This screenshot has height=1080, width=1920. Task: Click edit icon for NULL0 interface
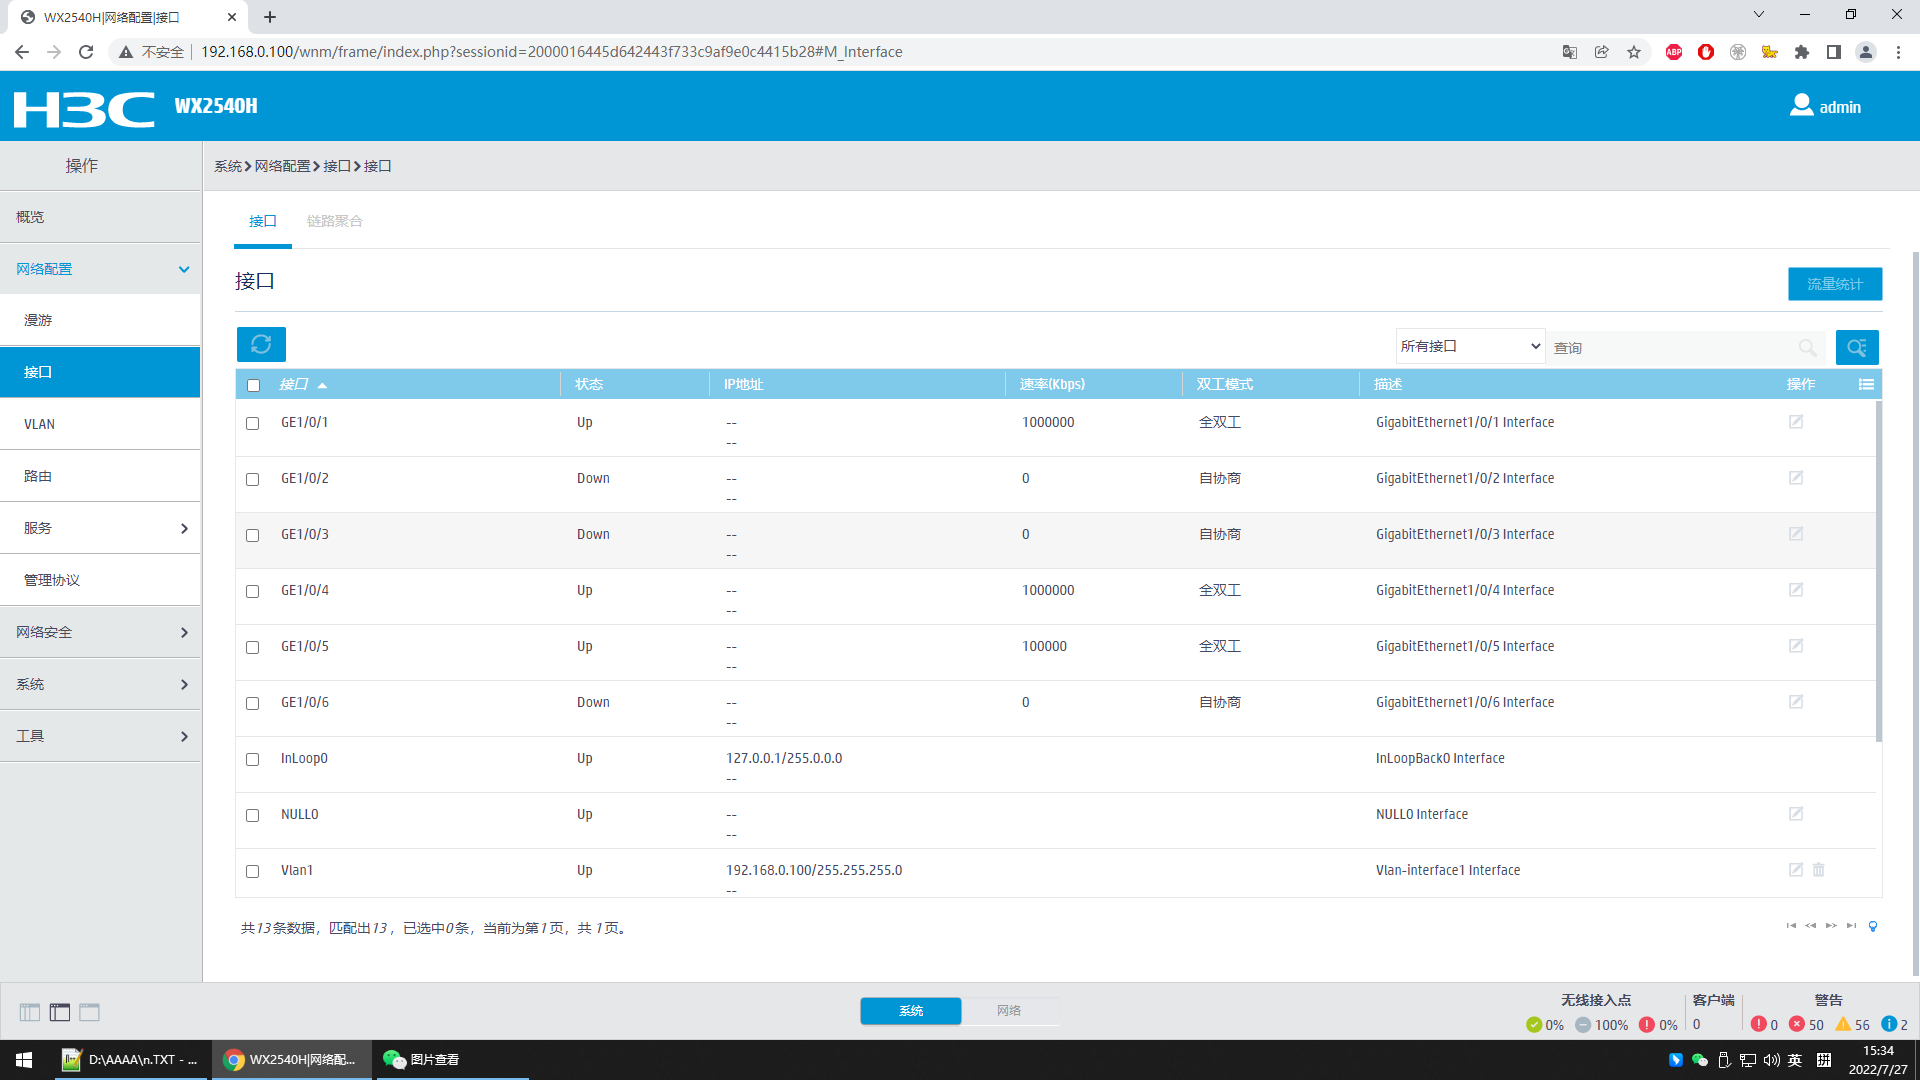point(1796,814)
